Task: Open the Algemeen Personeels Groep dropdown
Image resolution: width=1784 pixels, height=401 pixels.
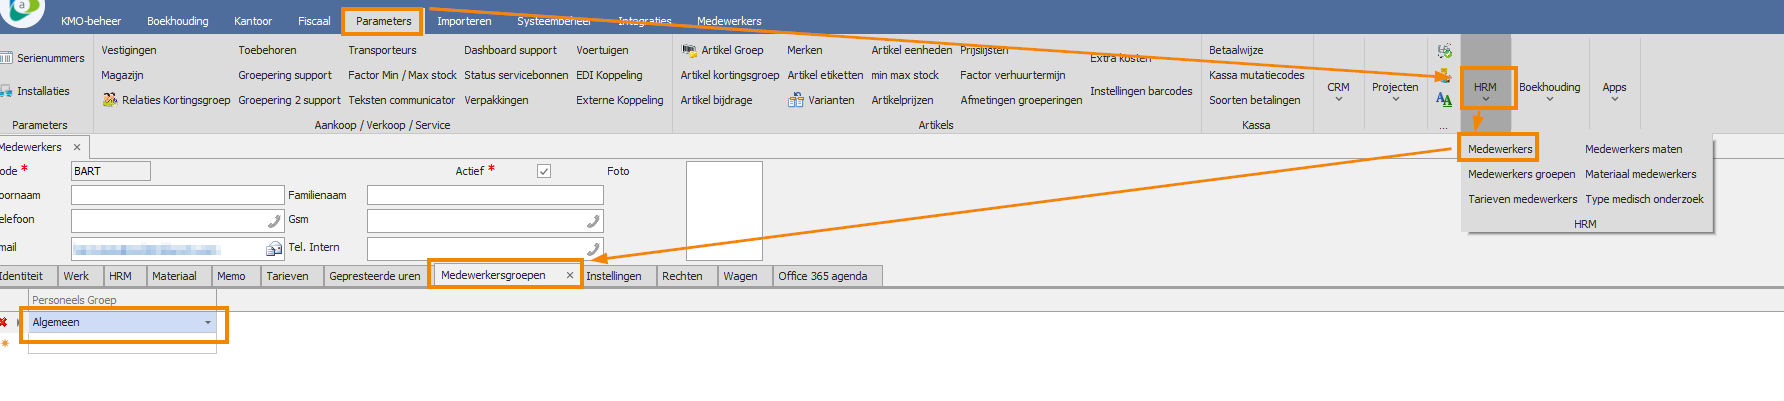Action: pos(208,323)
